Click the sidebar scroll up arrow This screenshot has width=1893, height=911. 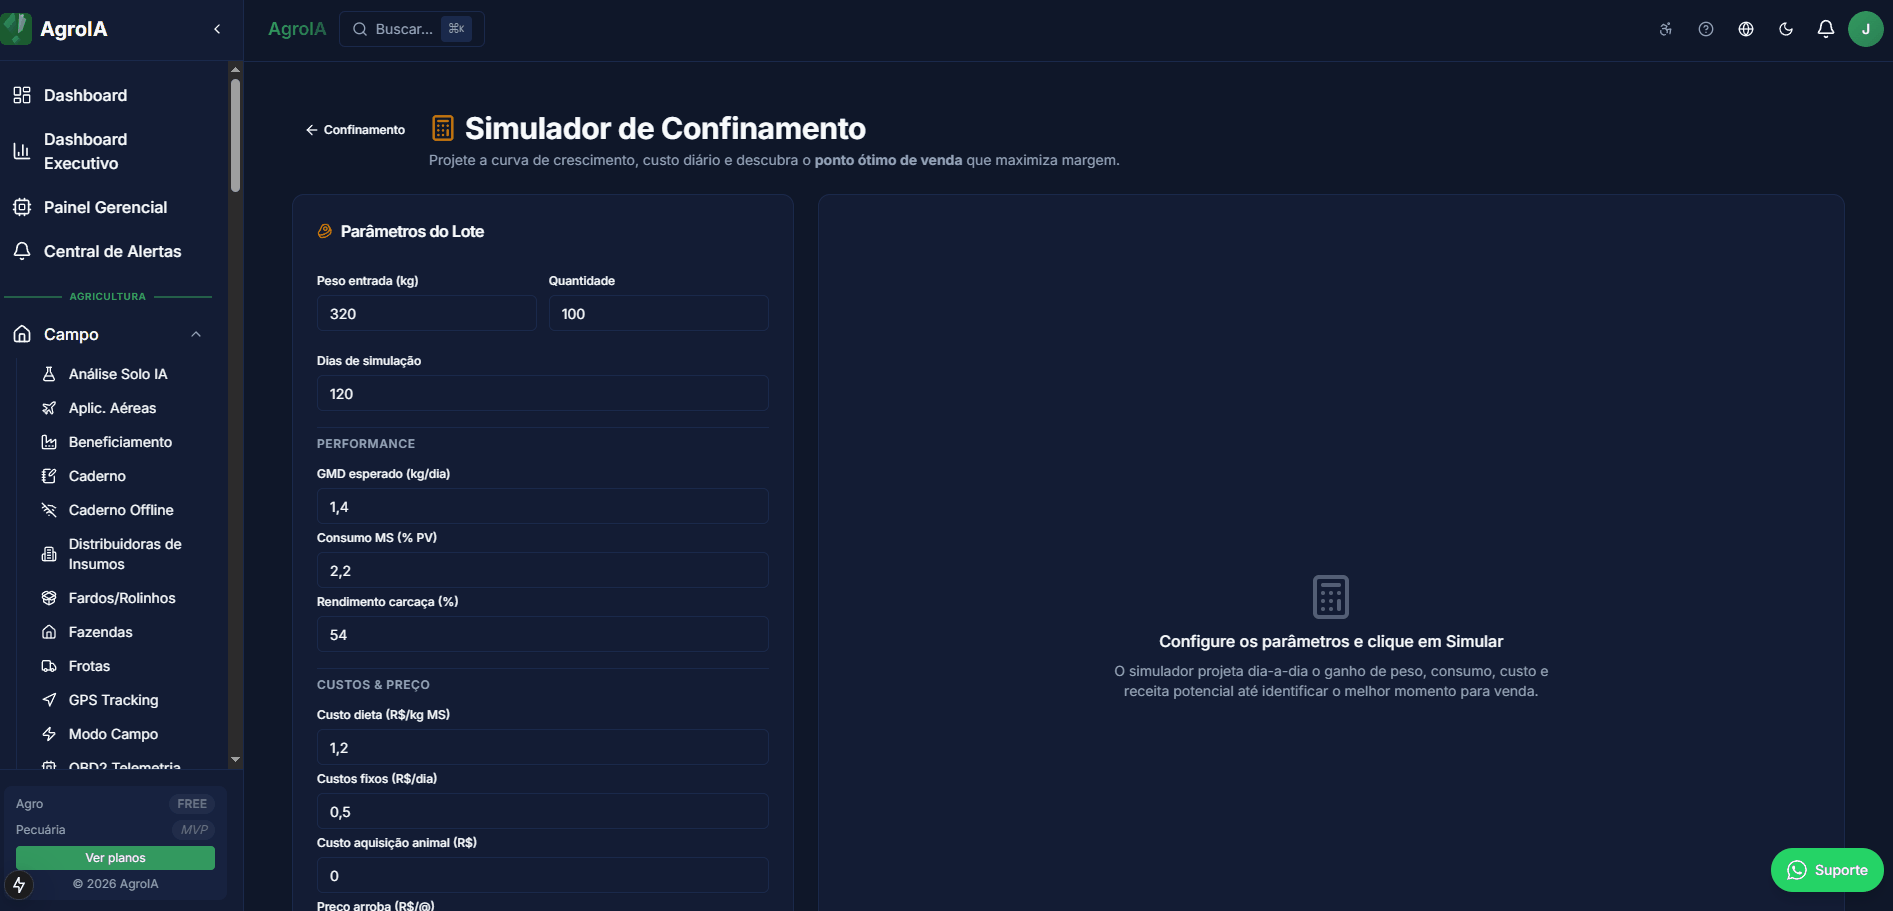tap(235, 70)
